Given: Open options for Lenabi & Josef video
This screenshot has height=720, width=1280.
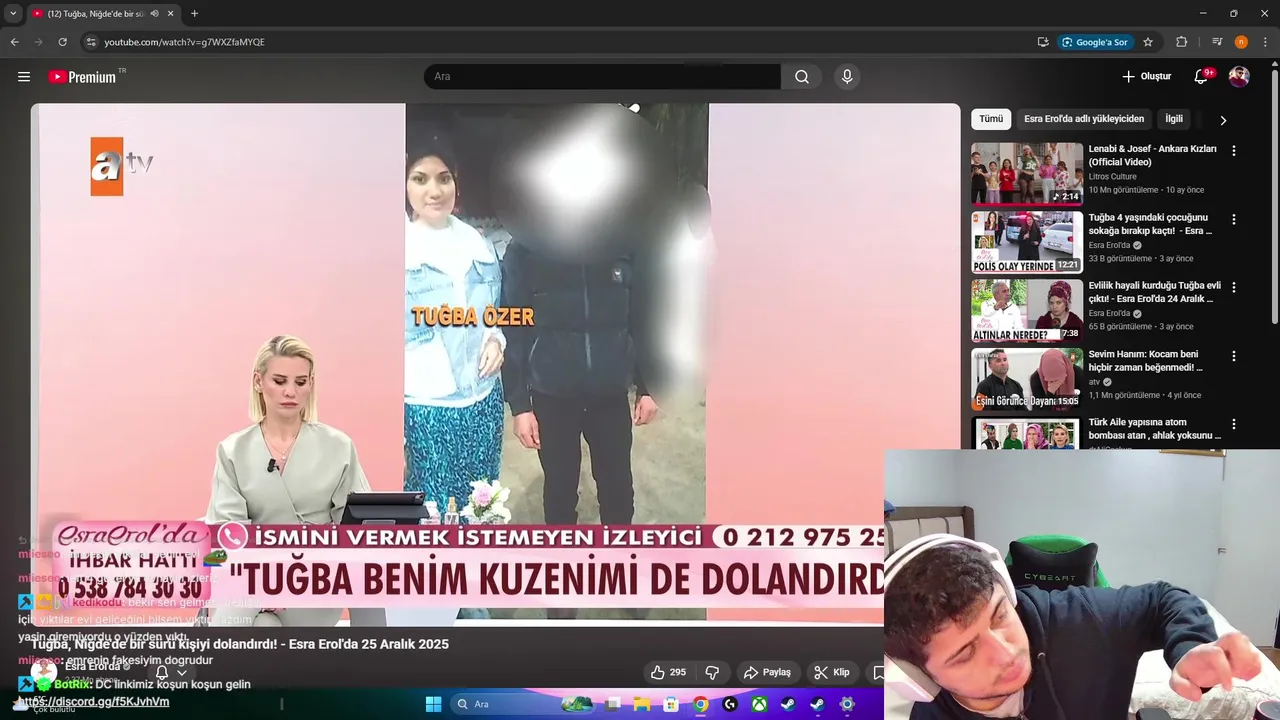Looking at the screenshot, I should [1233, 151].
